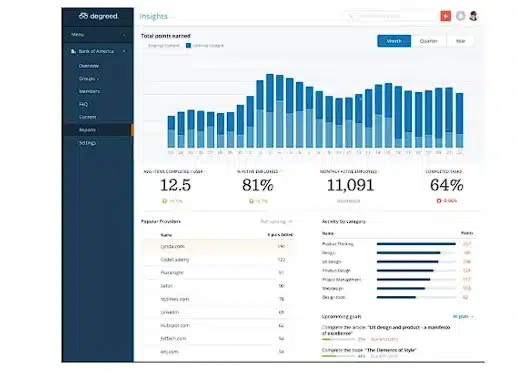Click the red add button in header
Image resolution: width=521 pixels, height=375 pixels.
pyautogui.click(x=446, y=16)
